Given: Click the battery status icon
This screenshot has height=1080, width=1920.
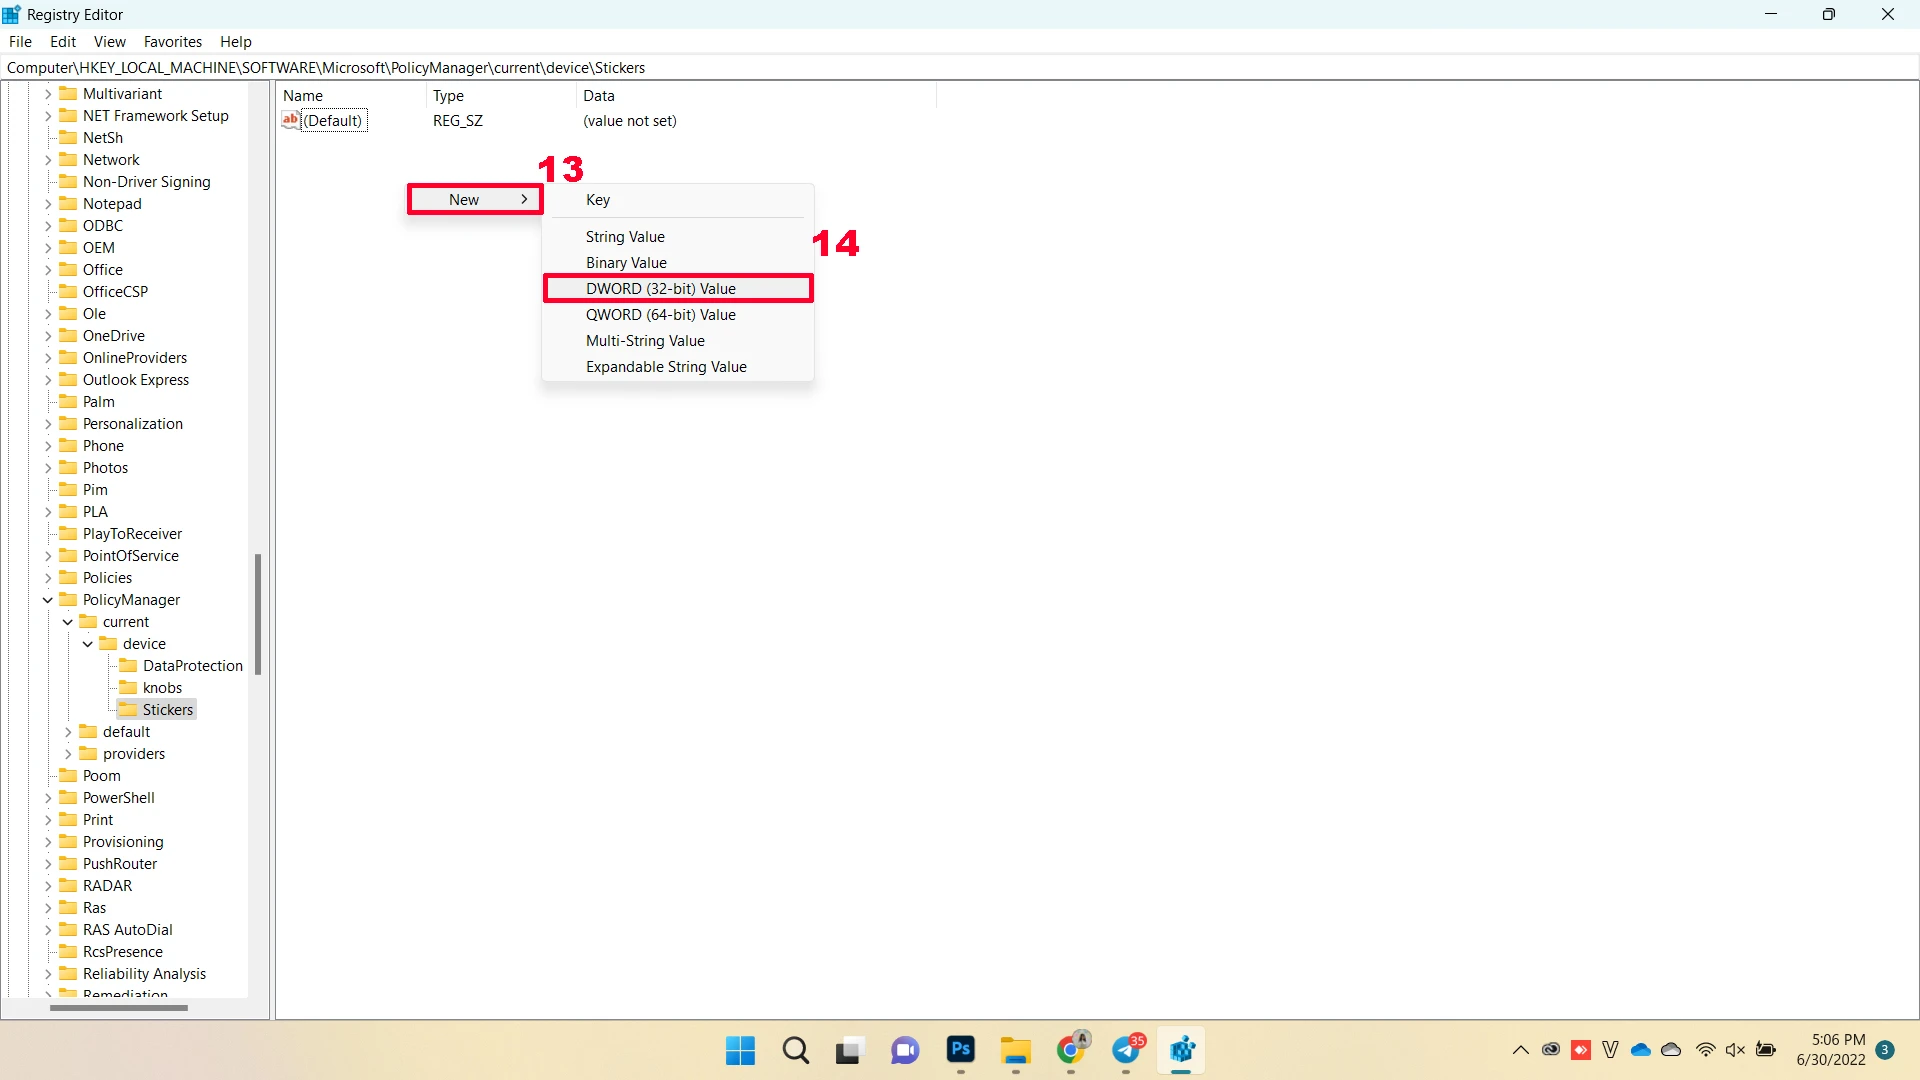Looking at the screenshot, I should [x=1766, y=1050].
